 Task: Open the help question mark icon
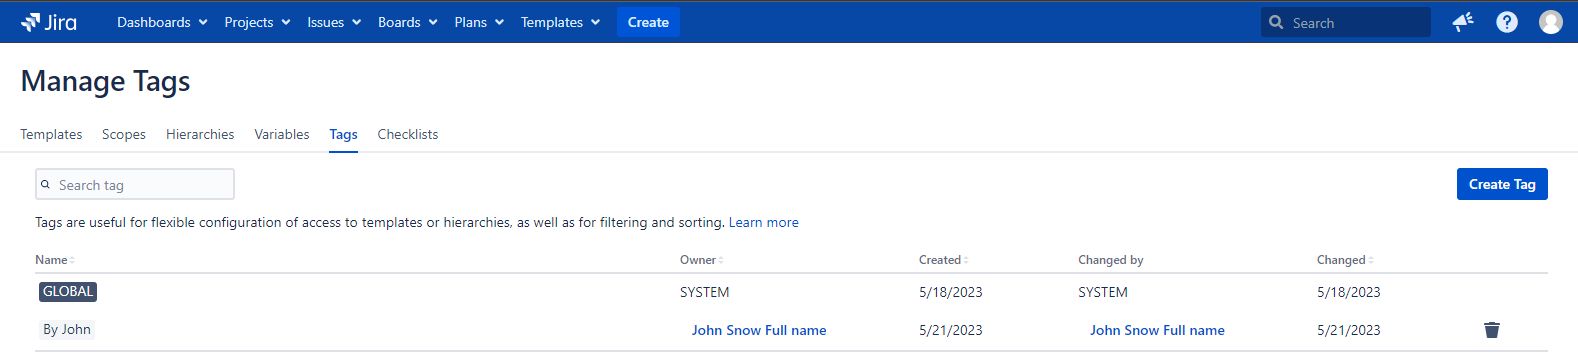[x=1507, y=22]
